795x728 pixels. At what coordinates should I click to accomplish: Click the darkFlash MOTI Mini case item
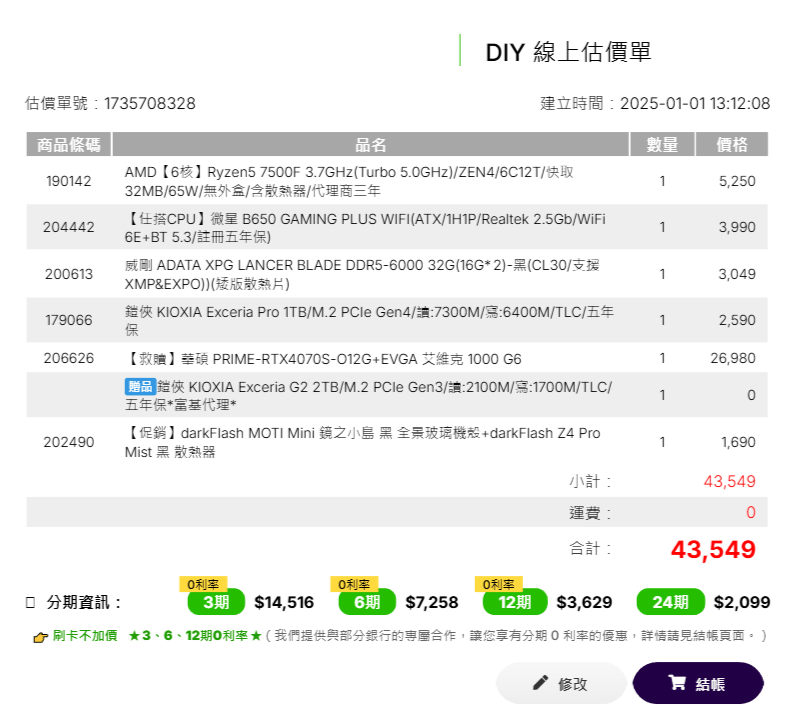click(x=362, y=442)
